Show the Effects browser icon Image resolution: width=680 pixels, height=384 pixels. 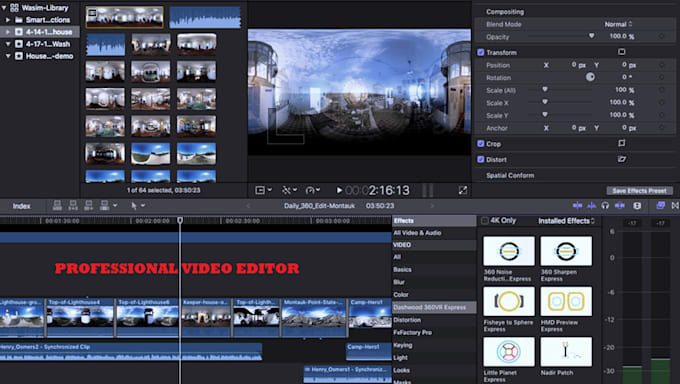pyautogui.click(x=660, y=206)
